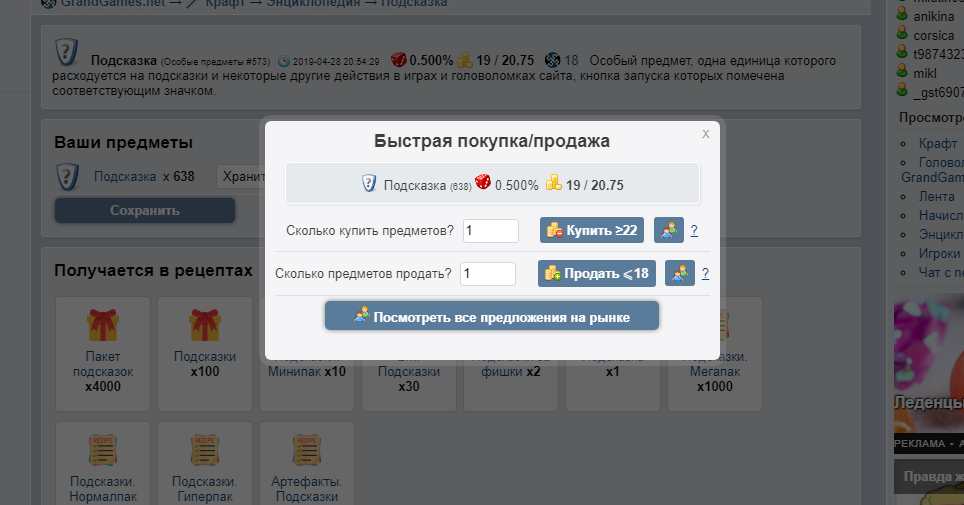Click the Подсказки x100 gift icon

pos(205,325)
